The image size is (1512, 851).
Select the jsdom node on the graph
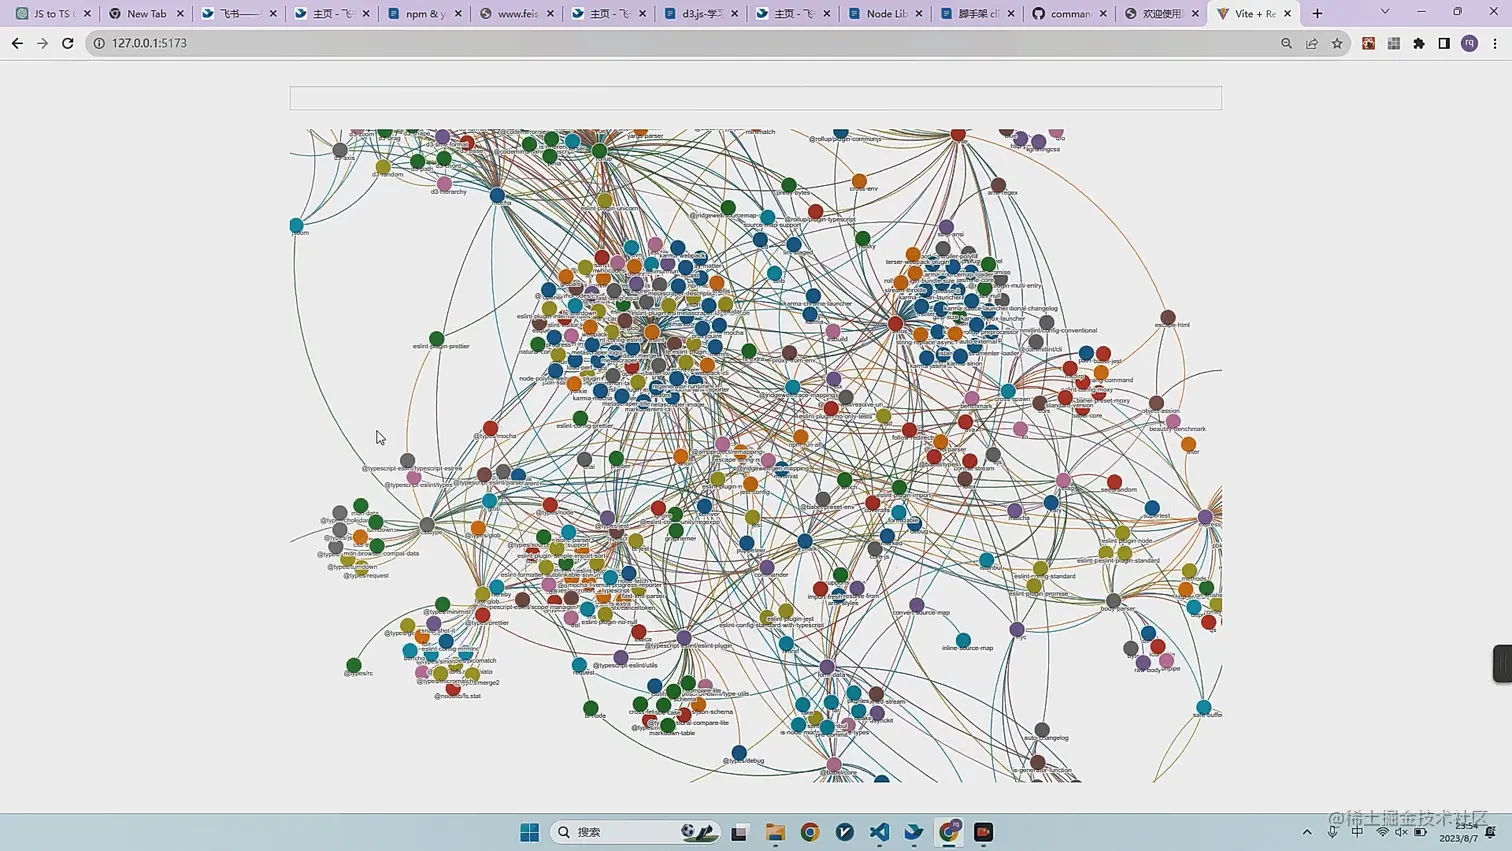coord(296,226)
